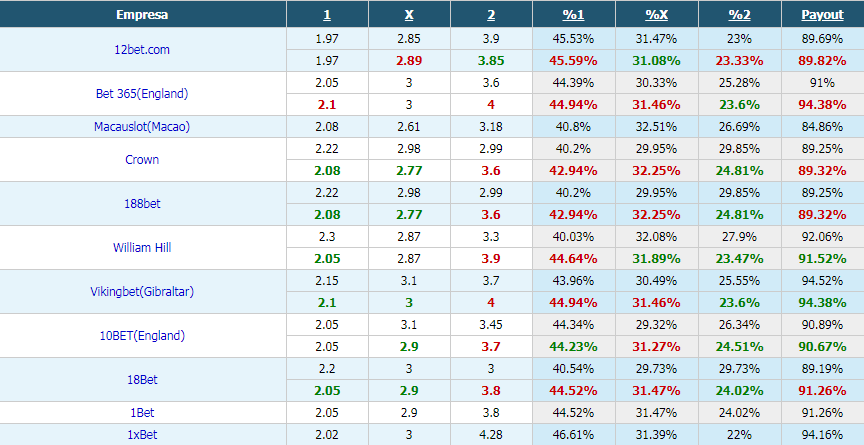Open 188bet bookmaker link

[142, 204]
